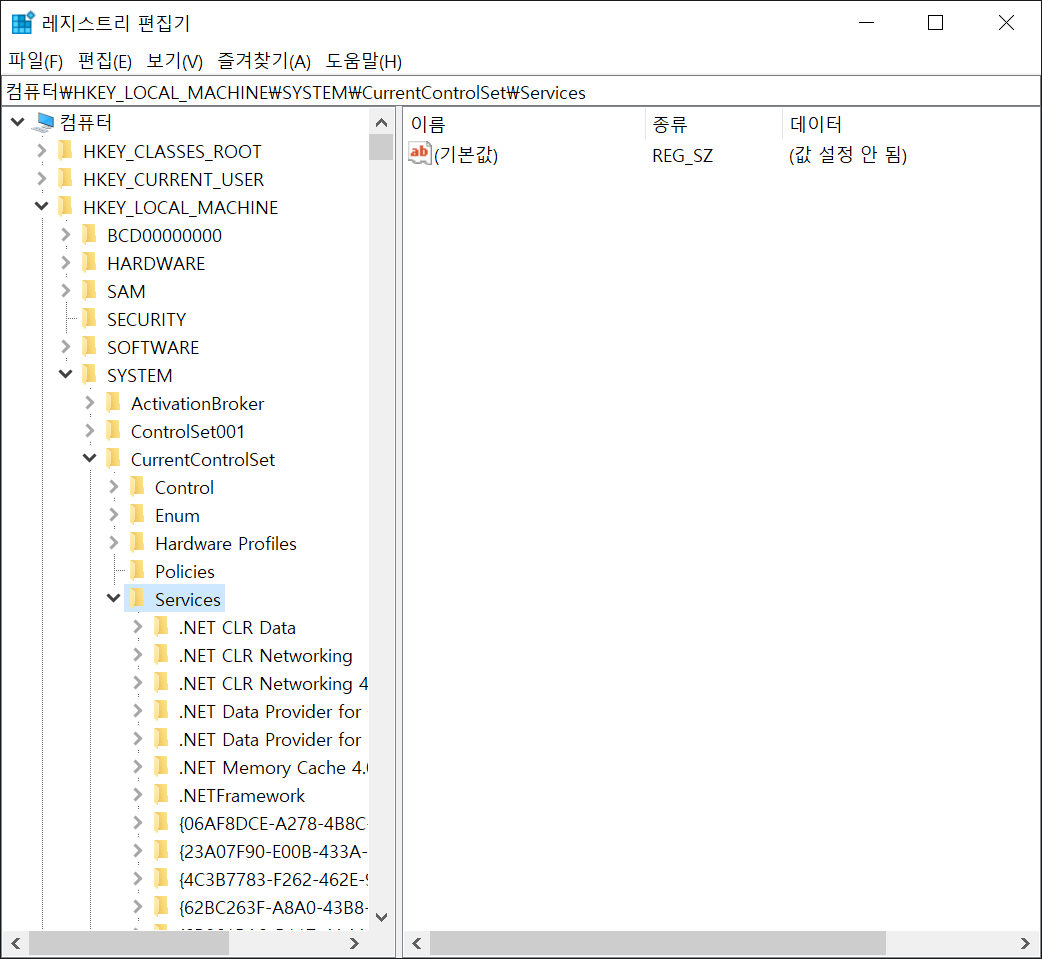Select the .NET CLR Networking key
The width and height of the screenshot is (1042, 959).
pyautogui.click(x=265, y=655)
